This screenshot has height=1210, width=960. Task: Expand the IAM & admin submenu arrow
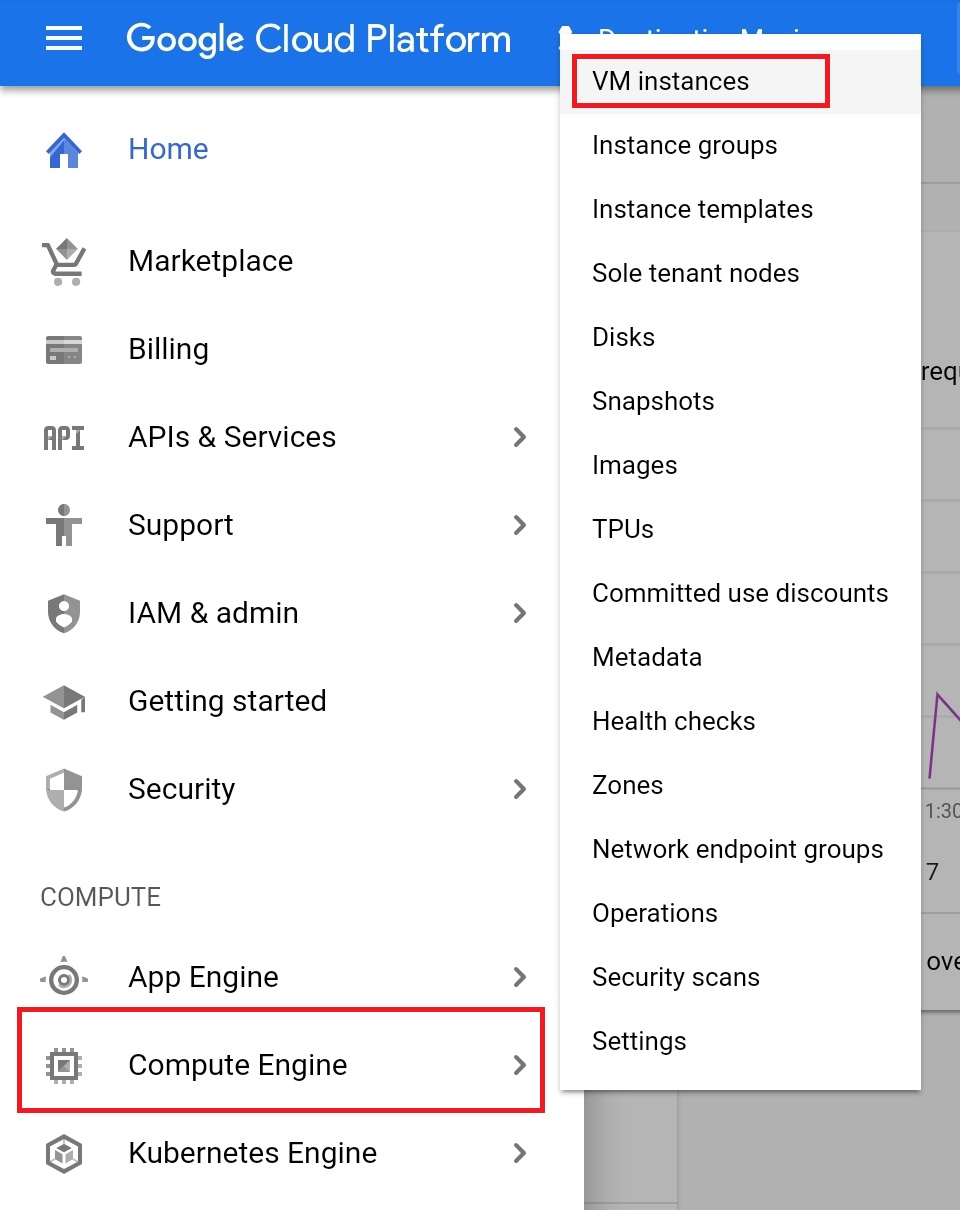pos(519,613)
